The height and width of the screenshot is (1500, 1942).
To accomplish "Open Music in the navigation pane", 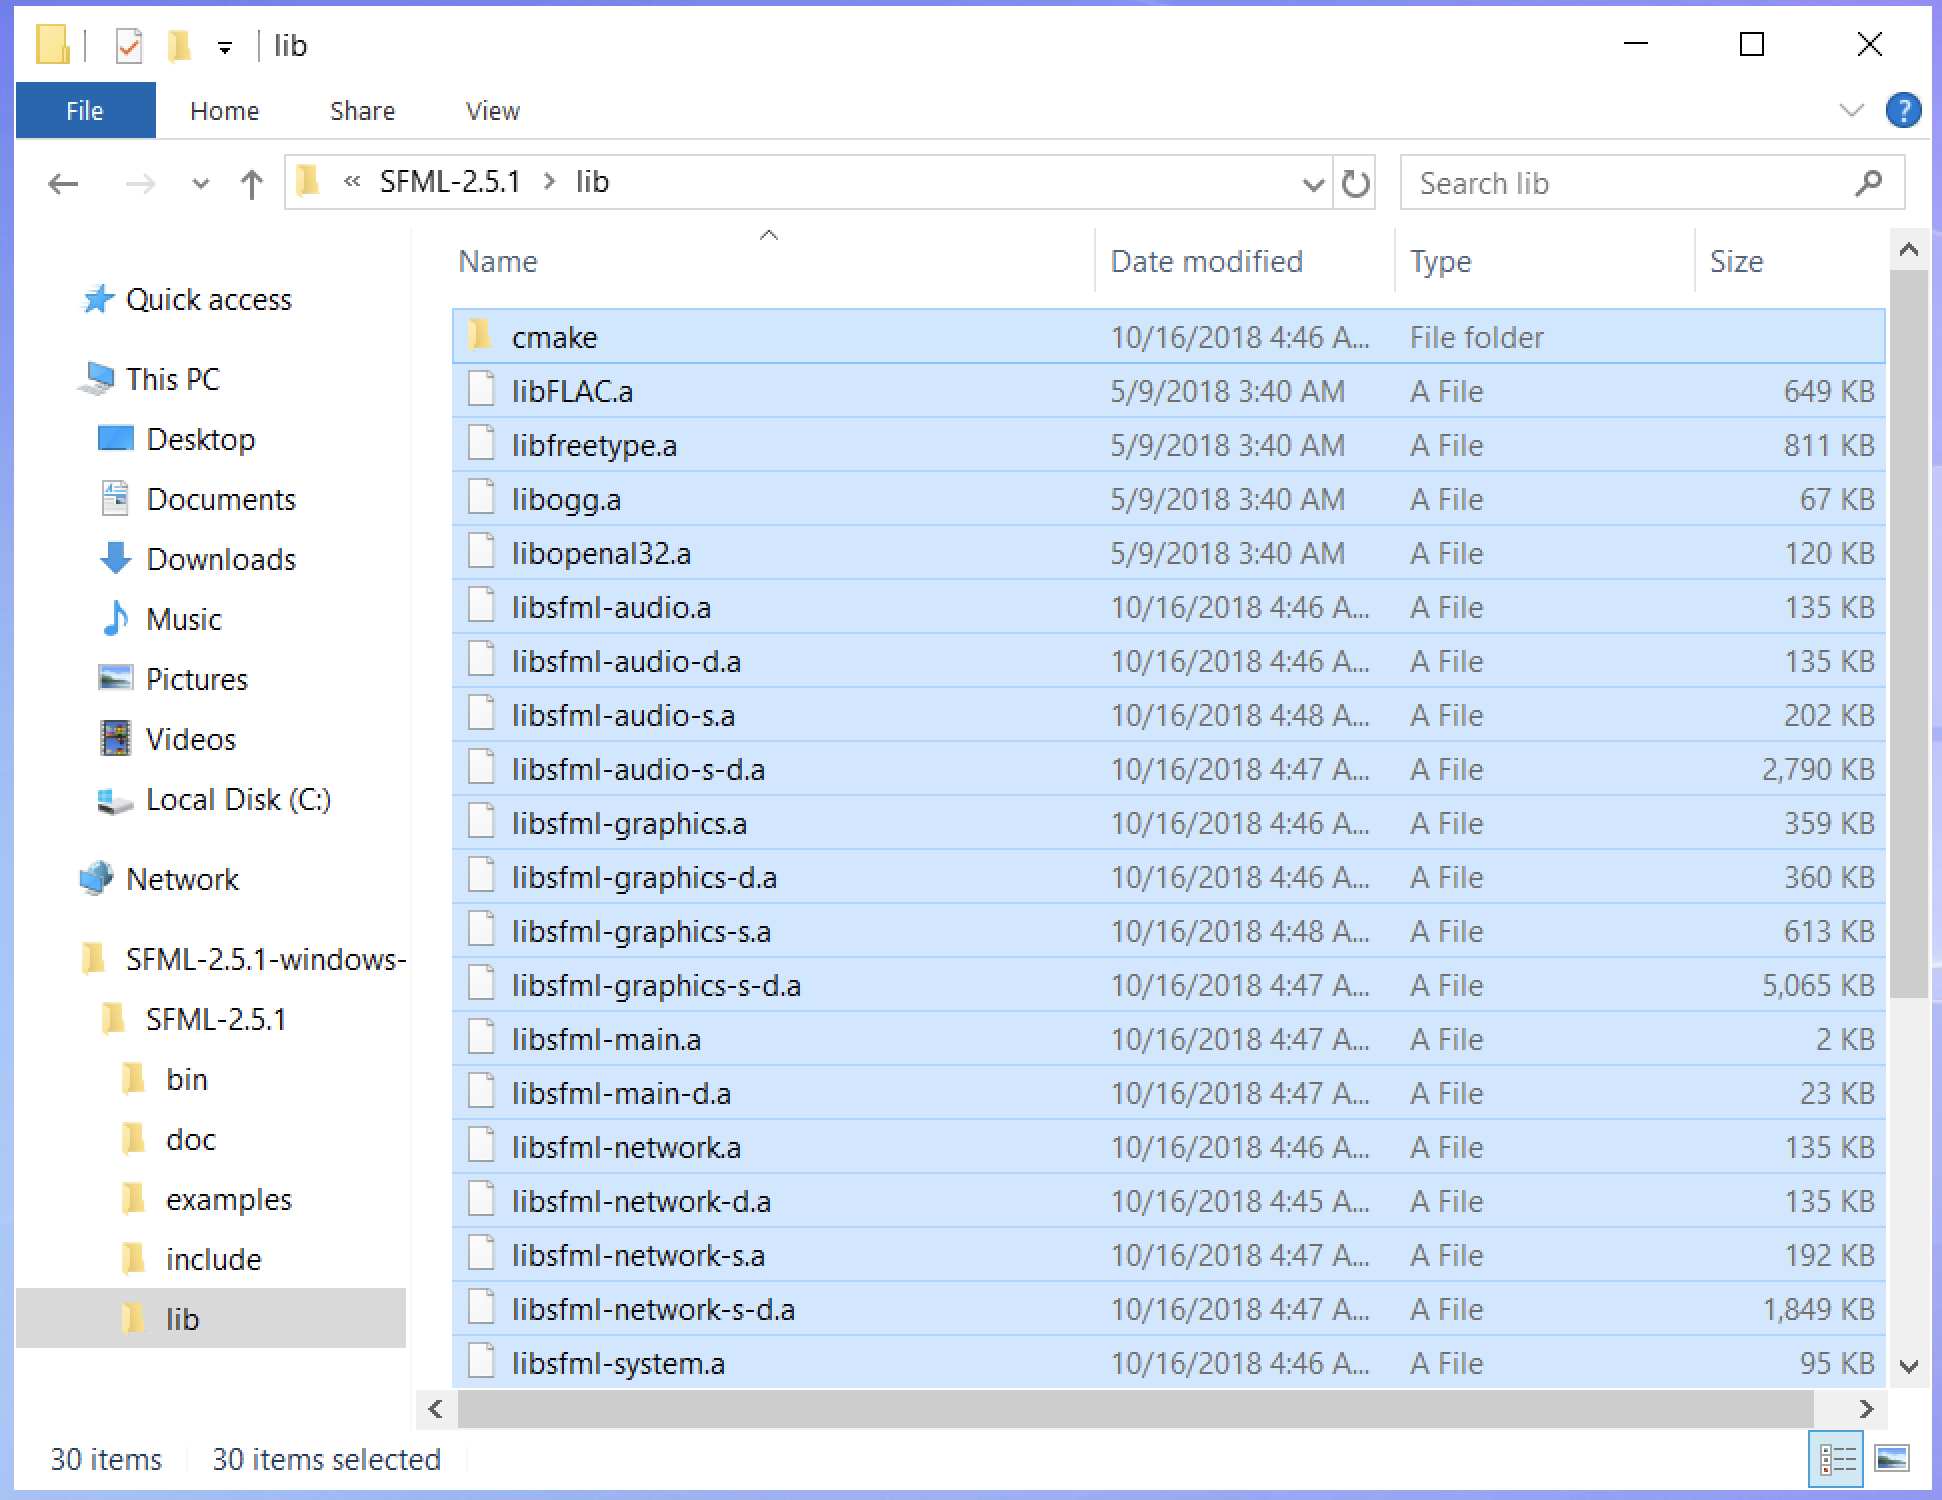I will [x=183, y=619].
